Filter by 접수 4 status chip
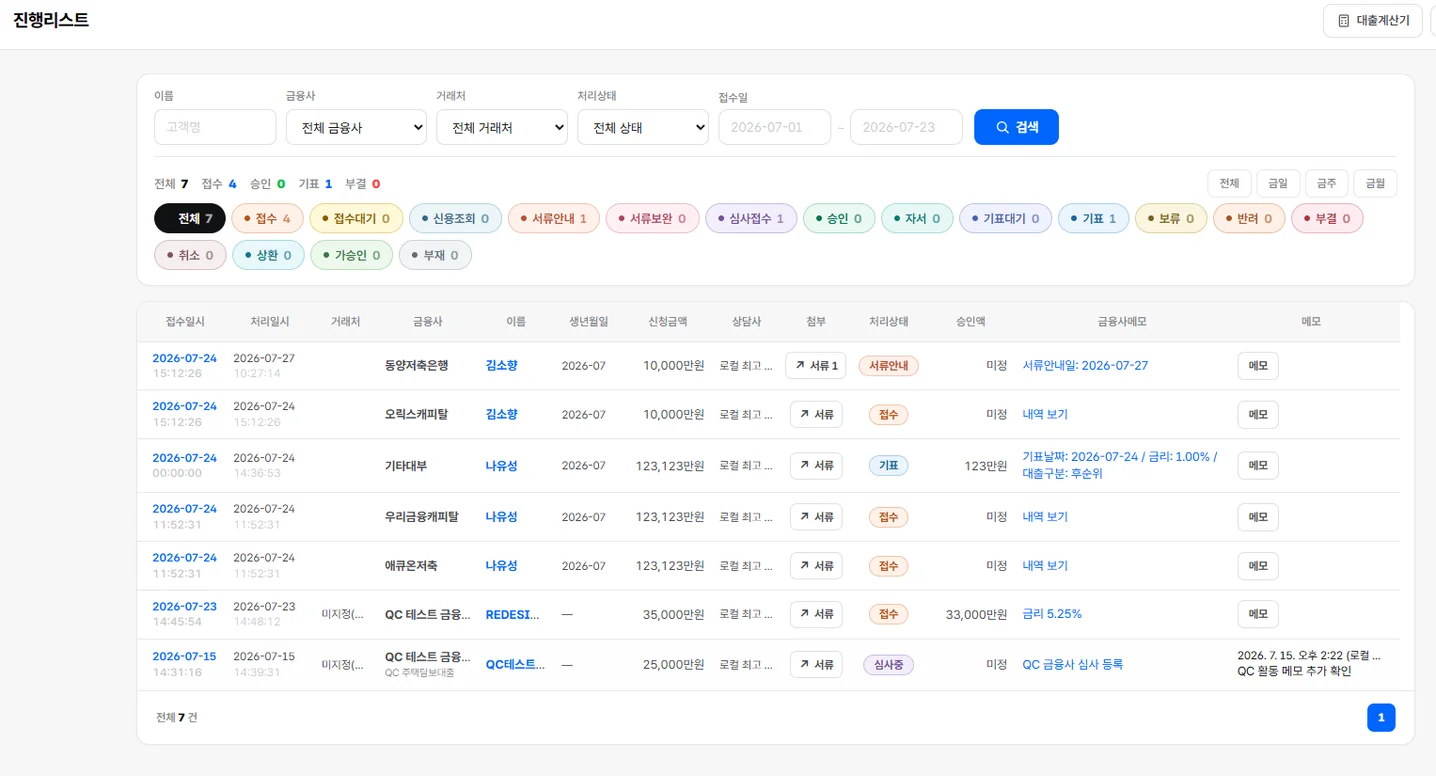Image resolution: width=1436 pixels, height=776 pixels. (267, 218)
